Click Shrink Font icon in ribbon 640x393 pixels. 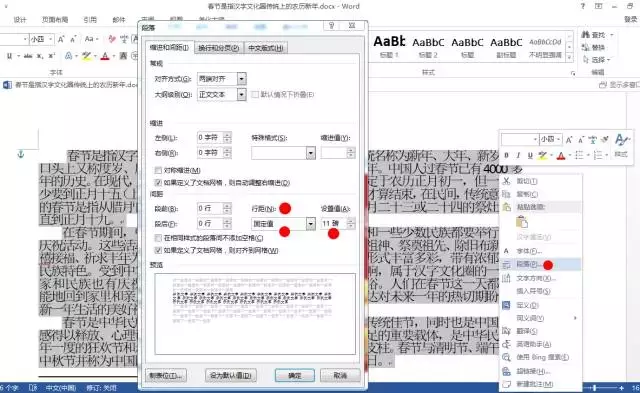[x=73, y=39]
